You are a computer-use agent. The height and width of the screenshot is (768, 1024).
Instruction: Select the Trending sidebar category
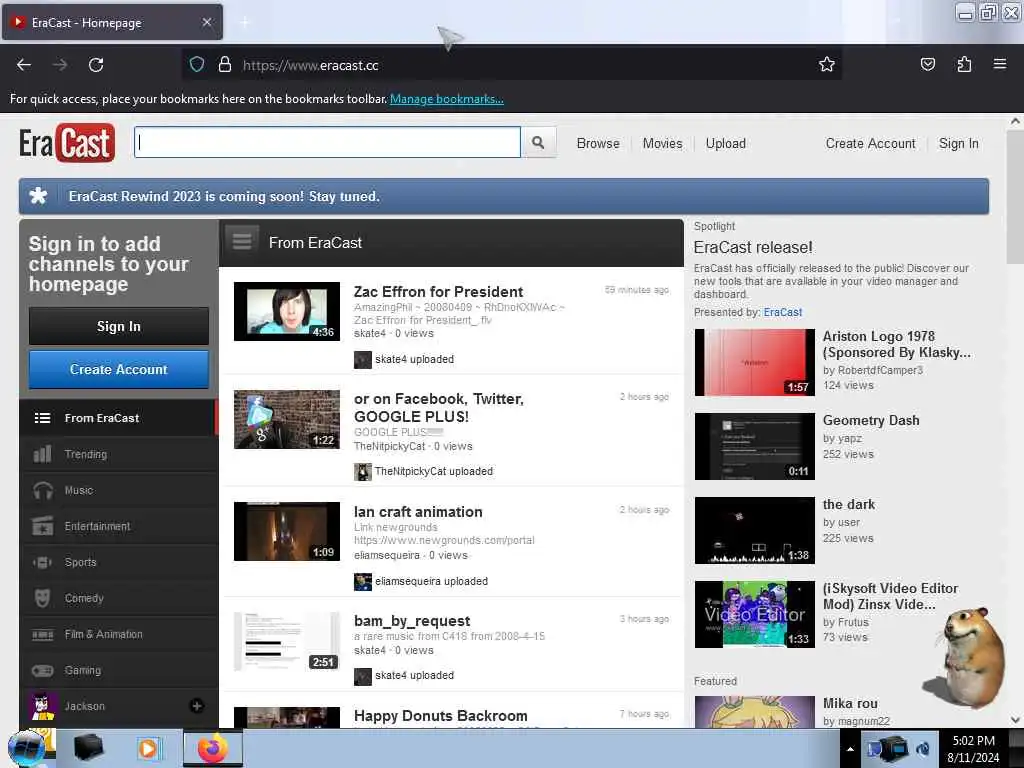coord(118,454)
